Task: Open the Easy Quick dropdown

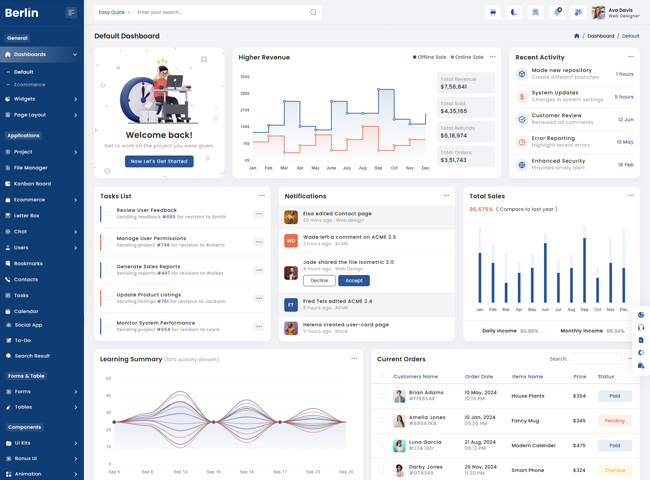Action: (114, 13)
